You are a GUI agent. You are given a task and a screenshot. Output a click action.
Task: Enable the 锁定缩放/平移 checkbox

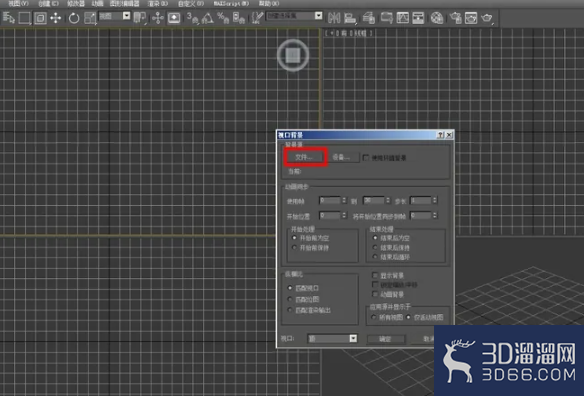tap(375, 285)
